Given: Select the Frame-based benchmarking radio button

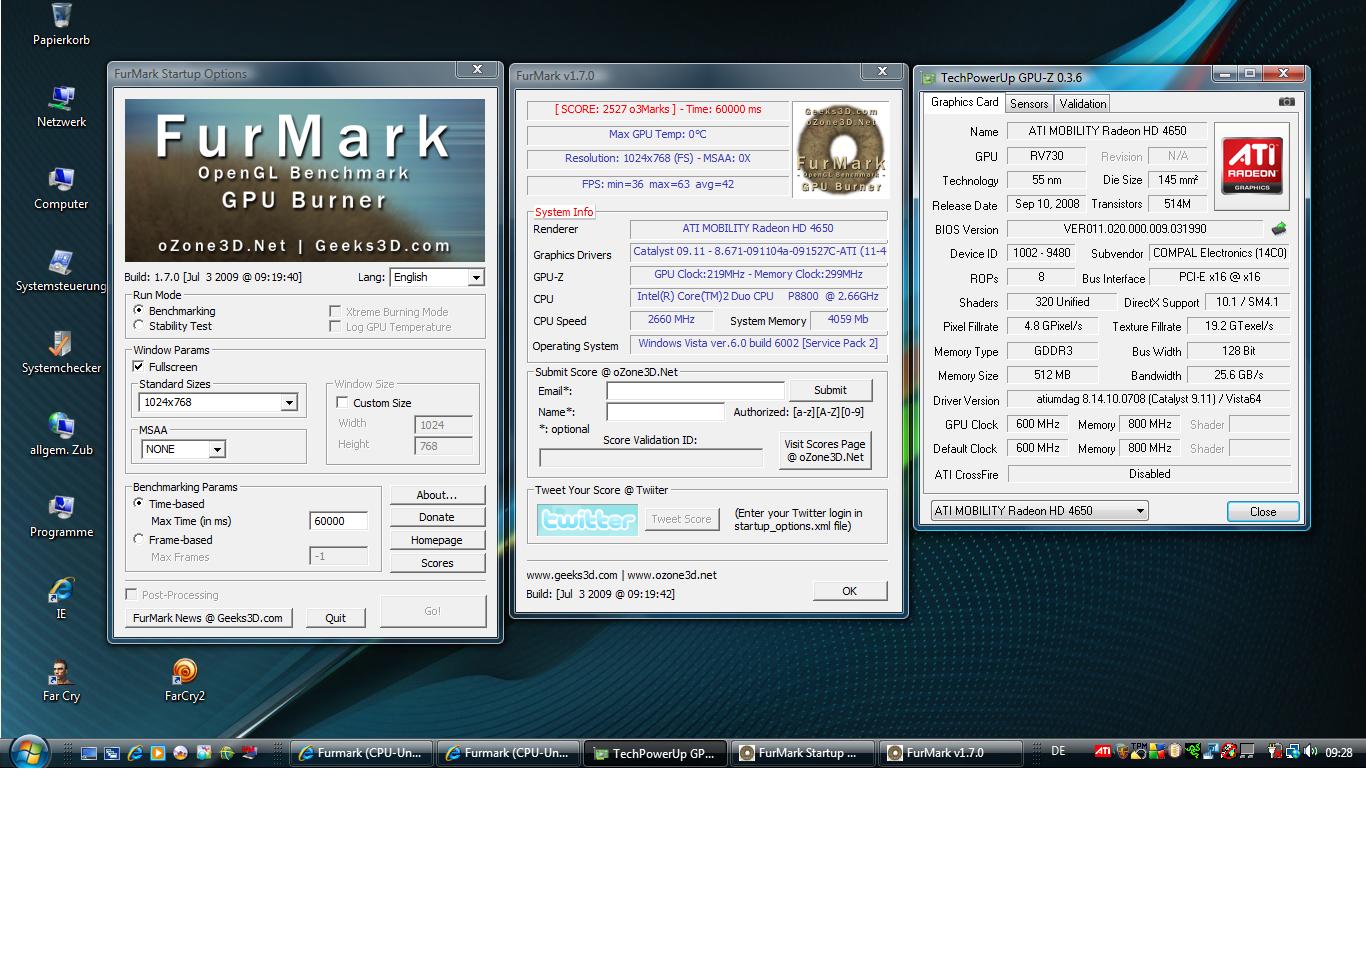Looking at the screenshot, I should (x=139, y=539).
